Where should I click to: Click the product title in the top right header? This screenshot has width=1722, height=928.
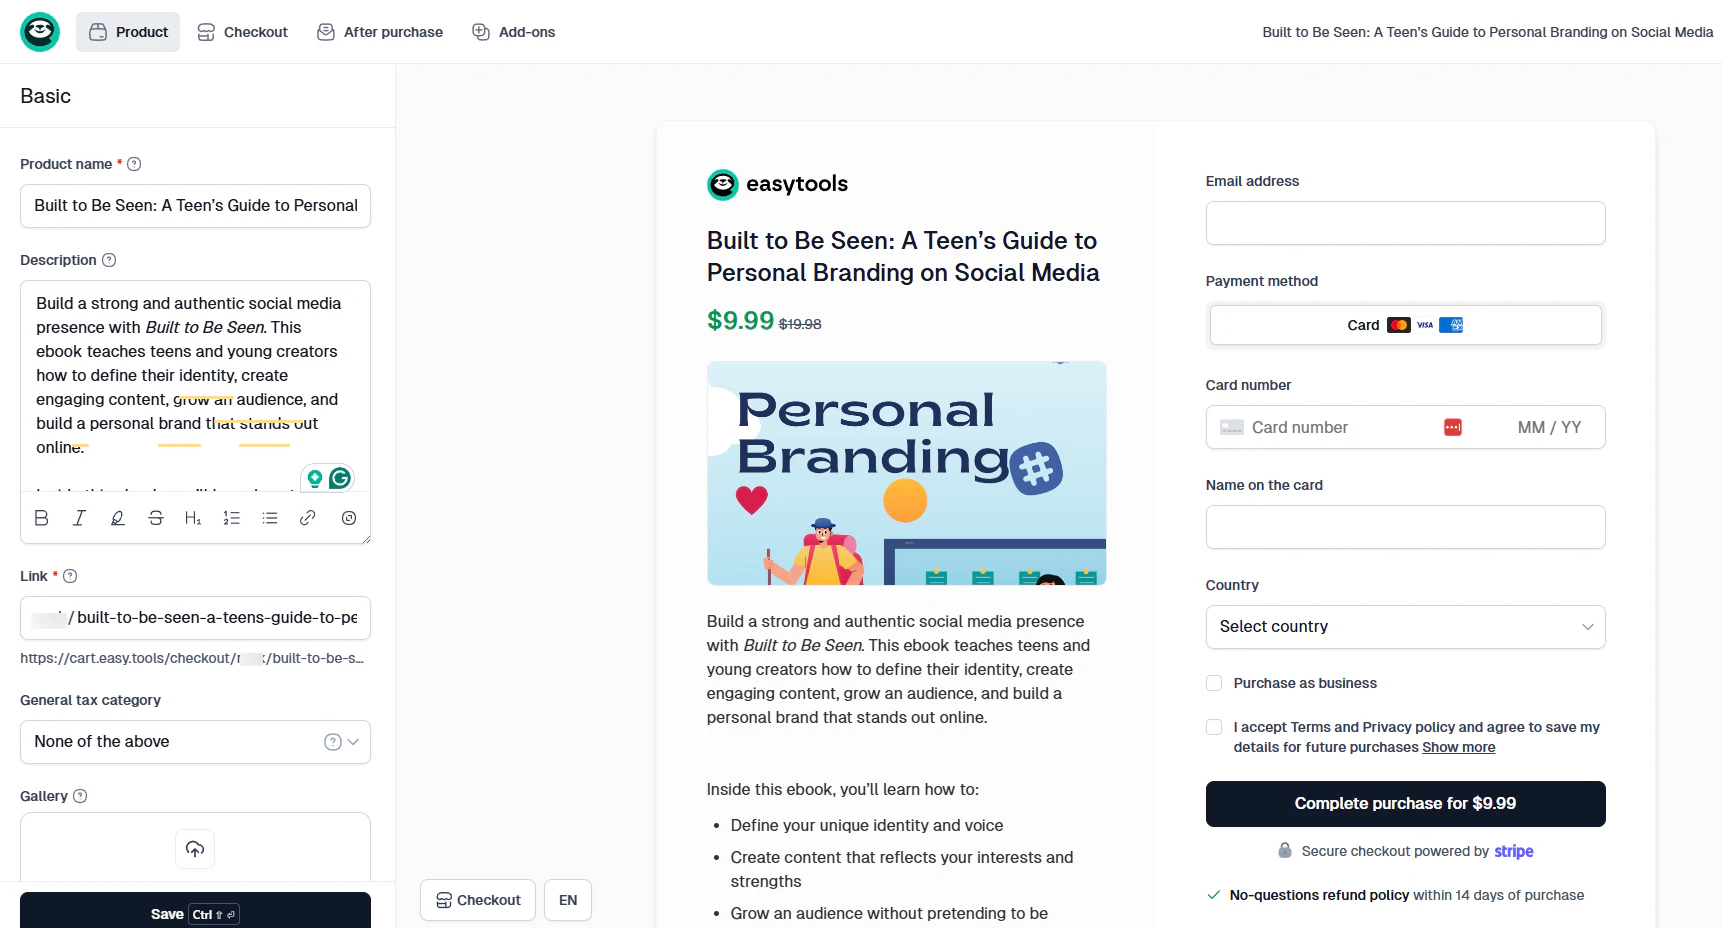[x=1487, y=32]
